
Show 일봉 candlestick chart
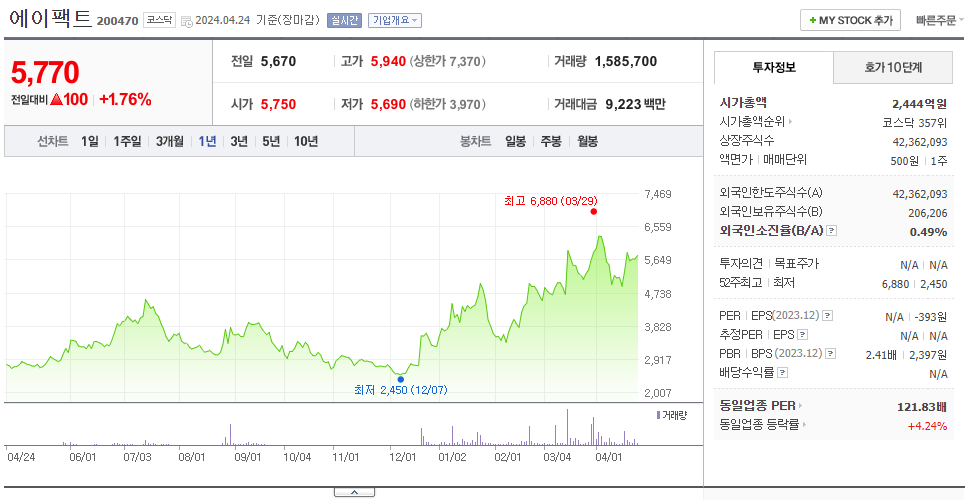pyautogui.click(x=515, y=141)
